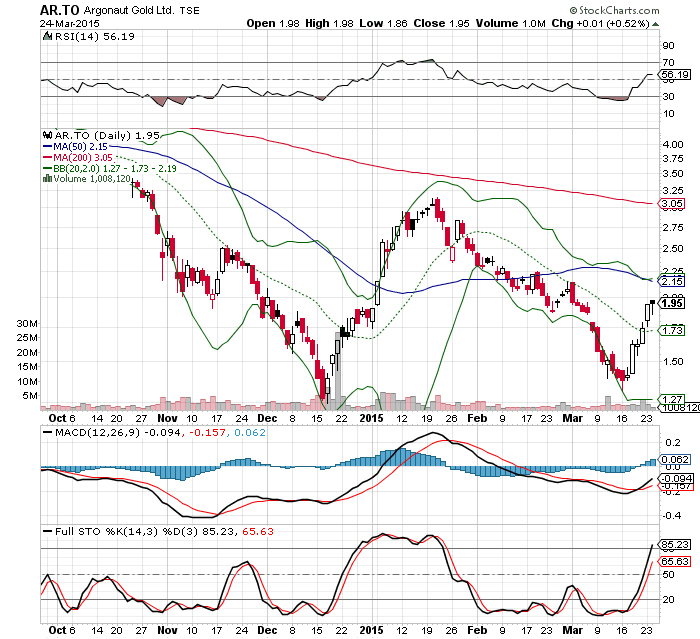Click the Low 1.86 value in the header

coord(383,24)
